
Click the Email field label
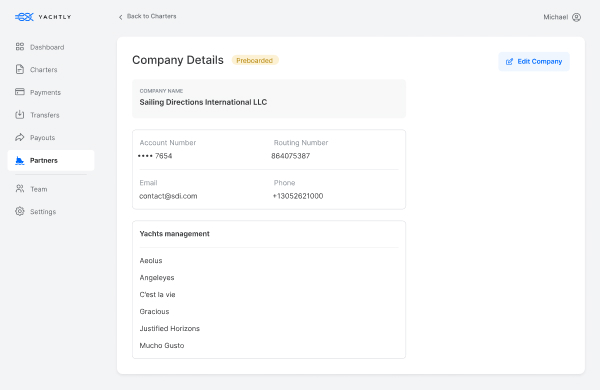pyautogui.click(x=148, y=183)
